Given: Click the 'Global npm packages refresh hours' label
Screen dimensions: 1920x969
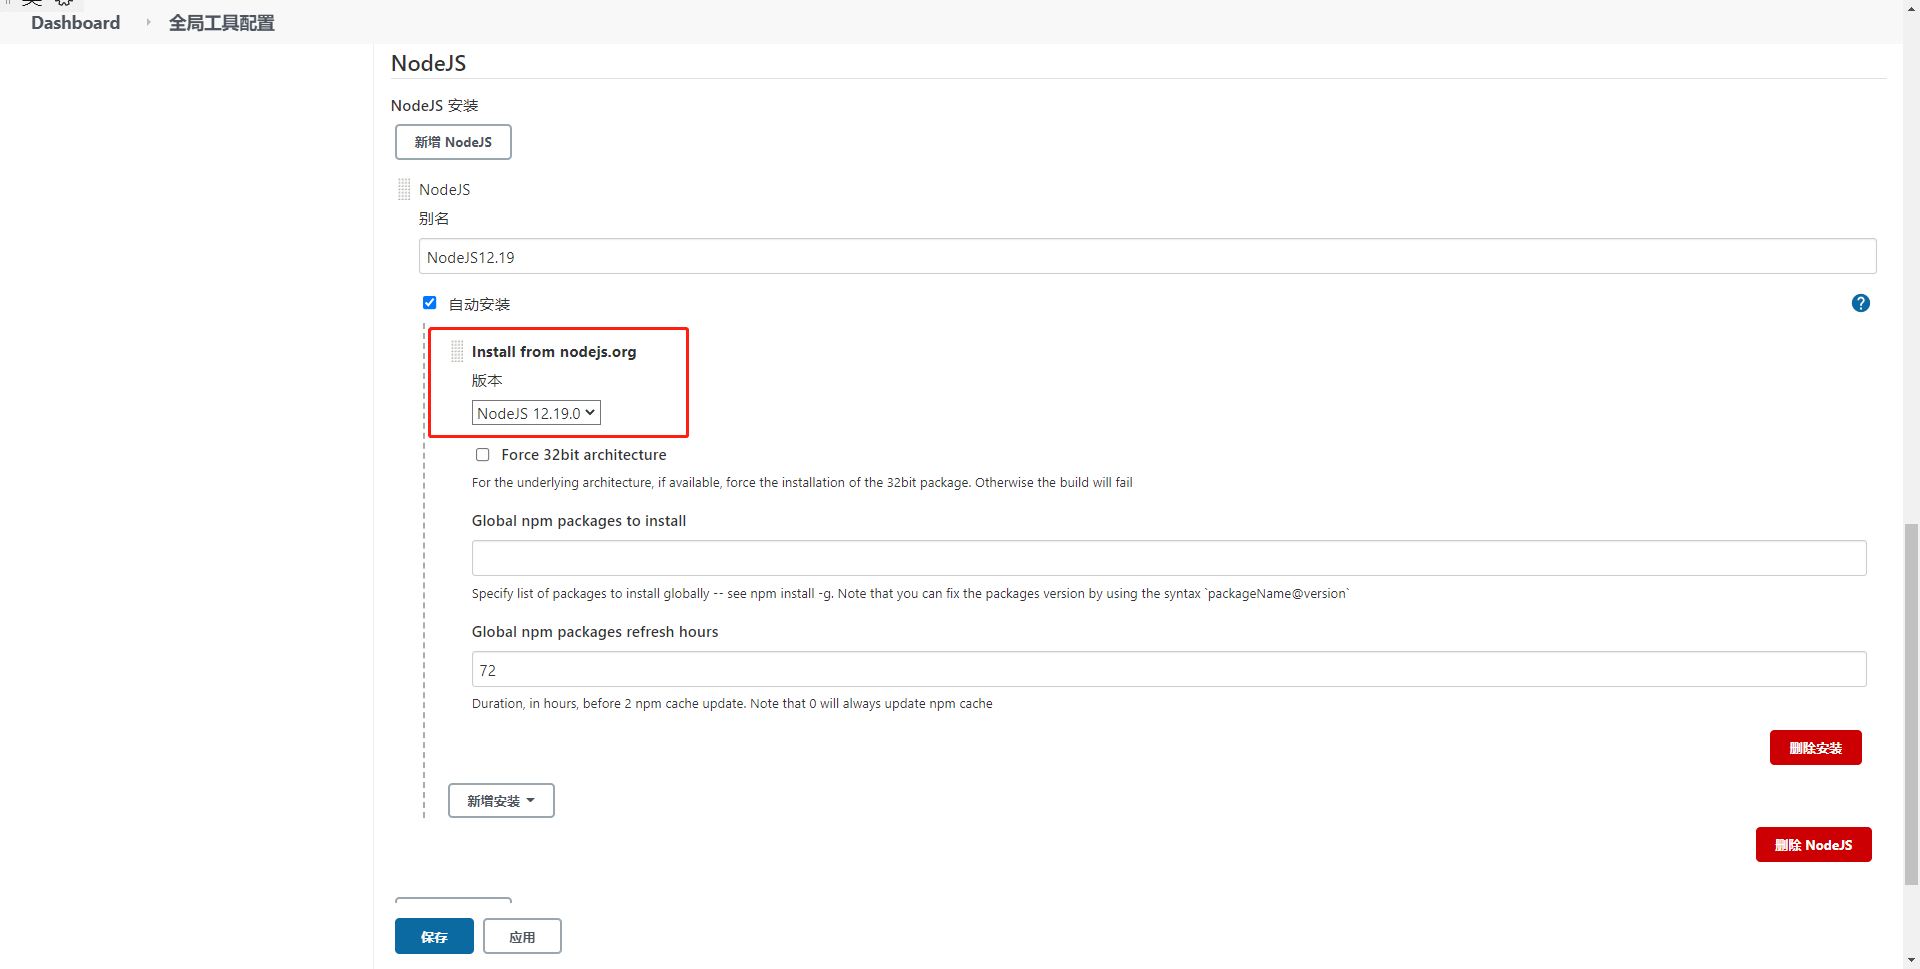Looking at the screenshot, I should pyautogui.click(x=595, y=632).
